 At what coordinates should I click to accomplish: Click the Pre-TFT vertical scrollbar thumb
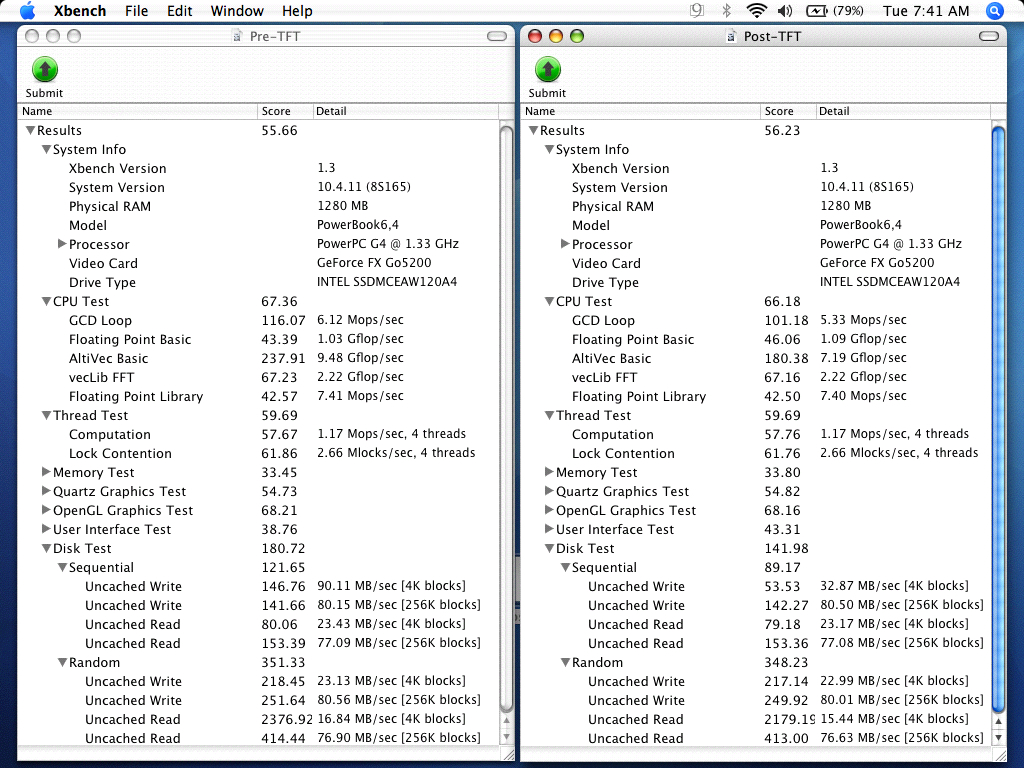[506, 418]
